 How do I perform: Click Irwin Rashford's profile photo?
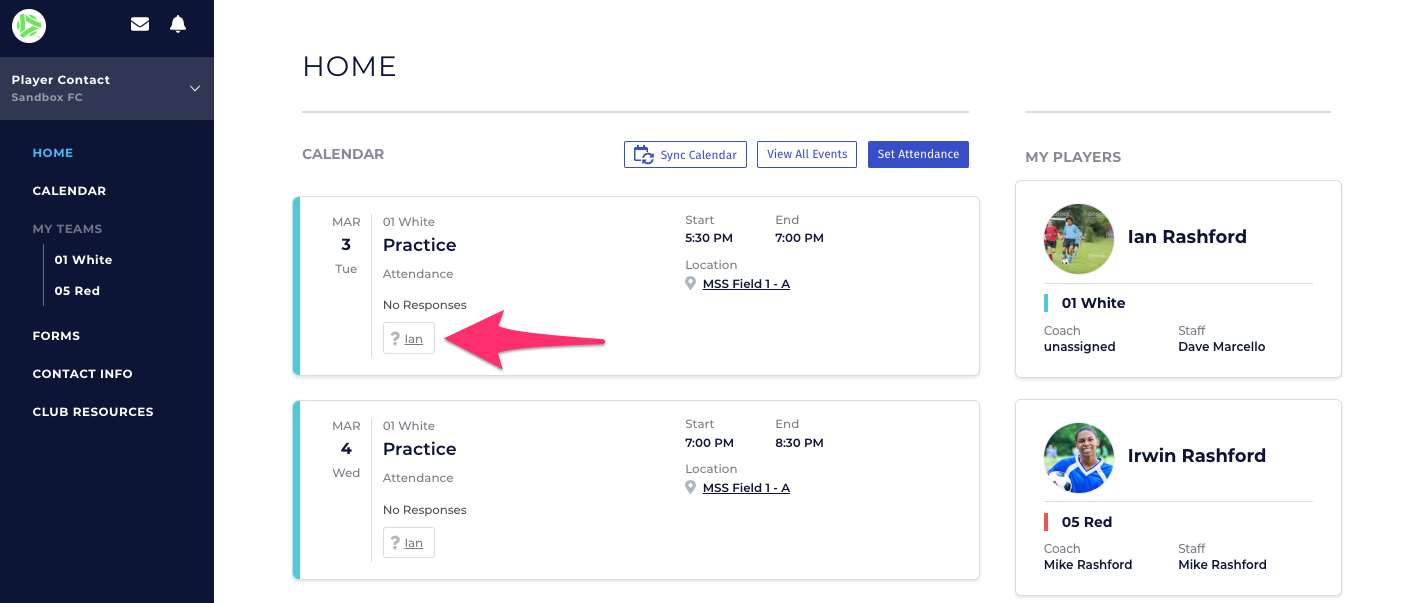(x=1079, y=458)
